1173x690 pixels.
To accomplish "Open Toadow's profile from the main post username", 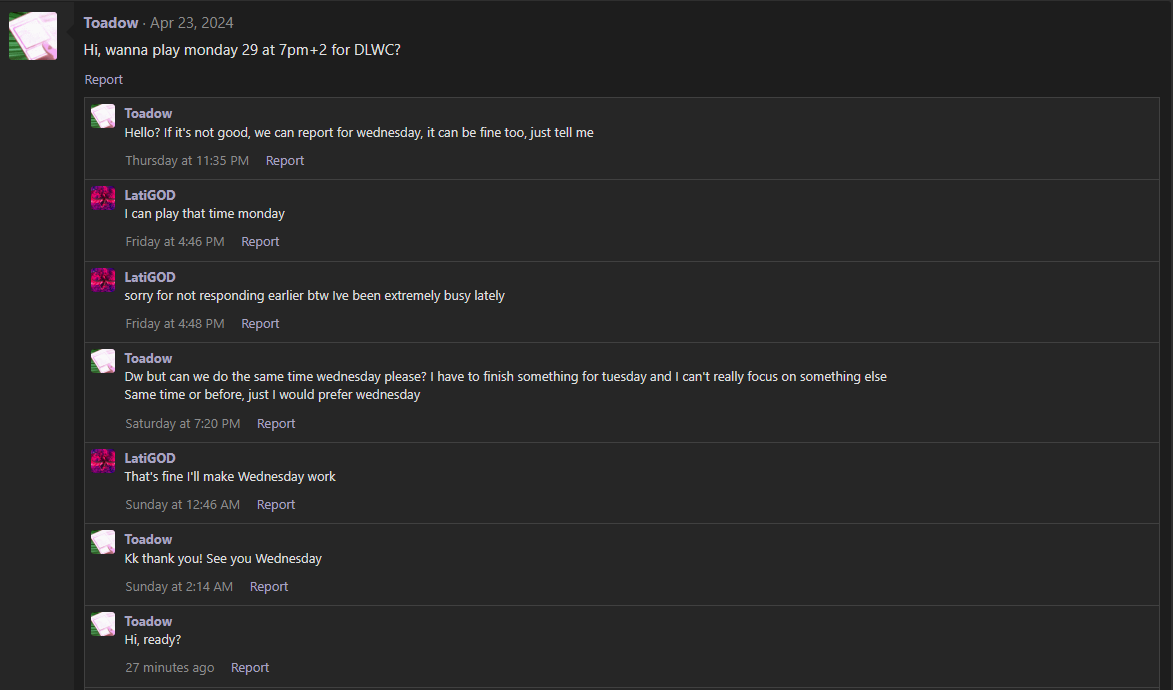I will tap(111, 22).
